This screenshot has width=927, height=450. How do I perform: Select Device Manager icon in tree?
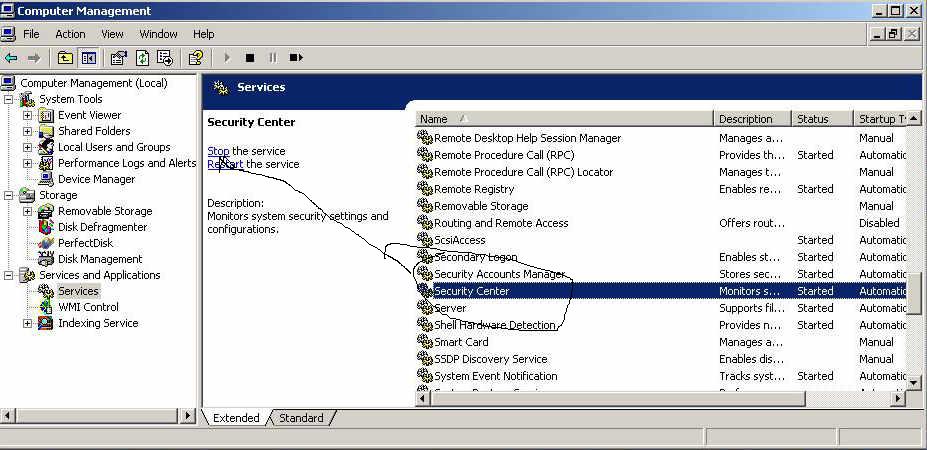[46, 179]
